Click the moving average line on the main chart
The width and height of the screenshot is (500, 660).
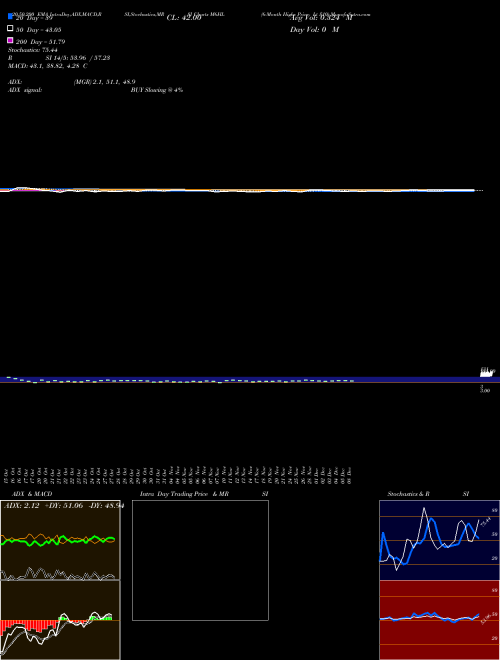tap(237, 190)
